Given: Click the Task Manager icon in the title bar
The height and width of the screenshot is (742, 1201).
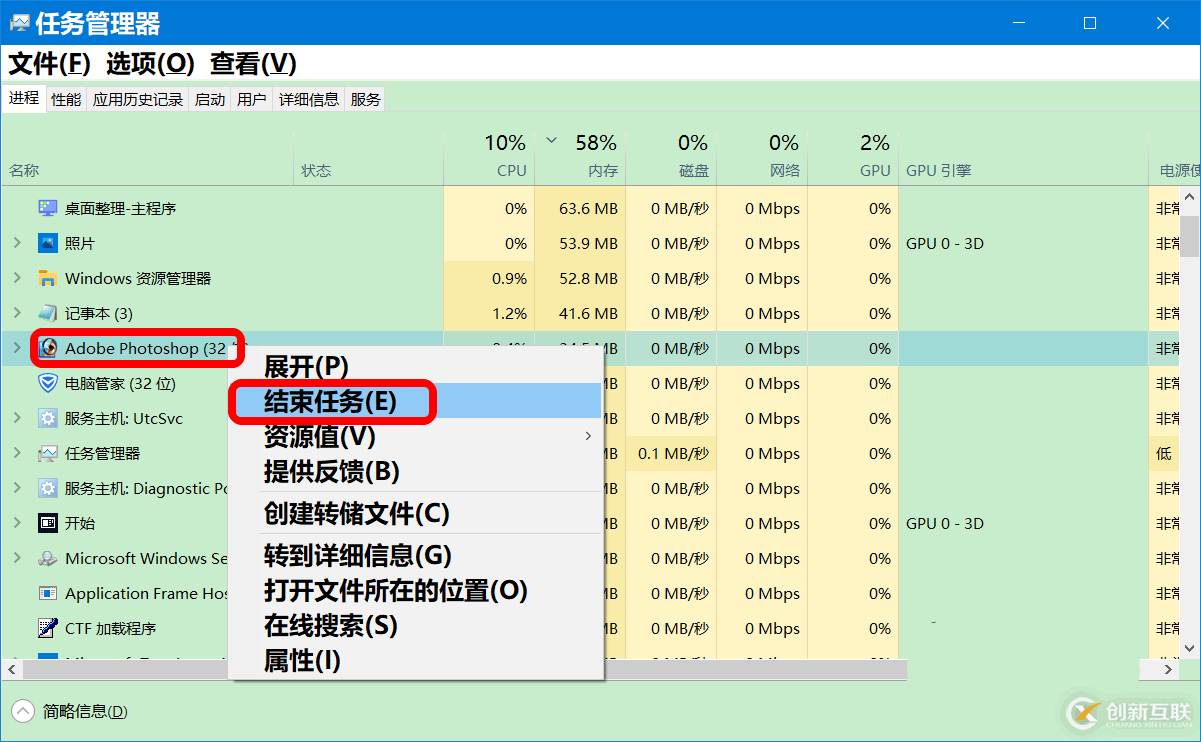Looking at the screenshot, I should (x=19, y=22).
